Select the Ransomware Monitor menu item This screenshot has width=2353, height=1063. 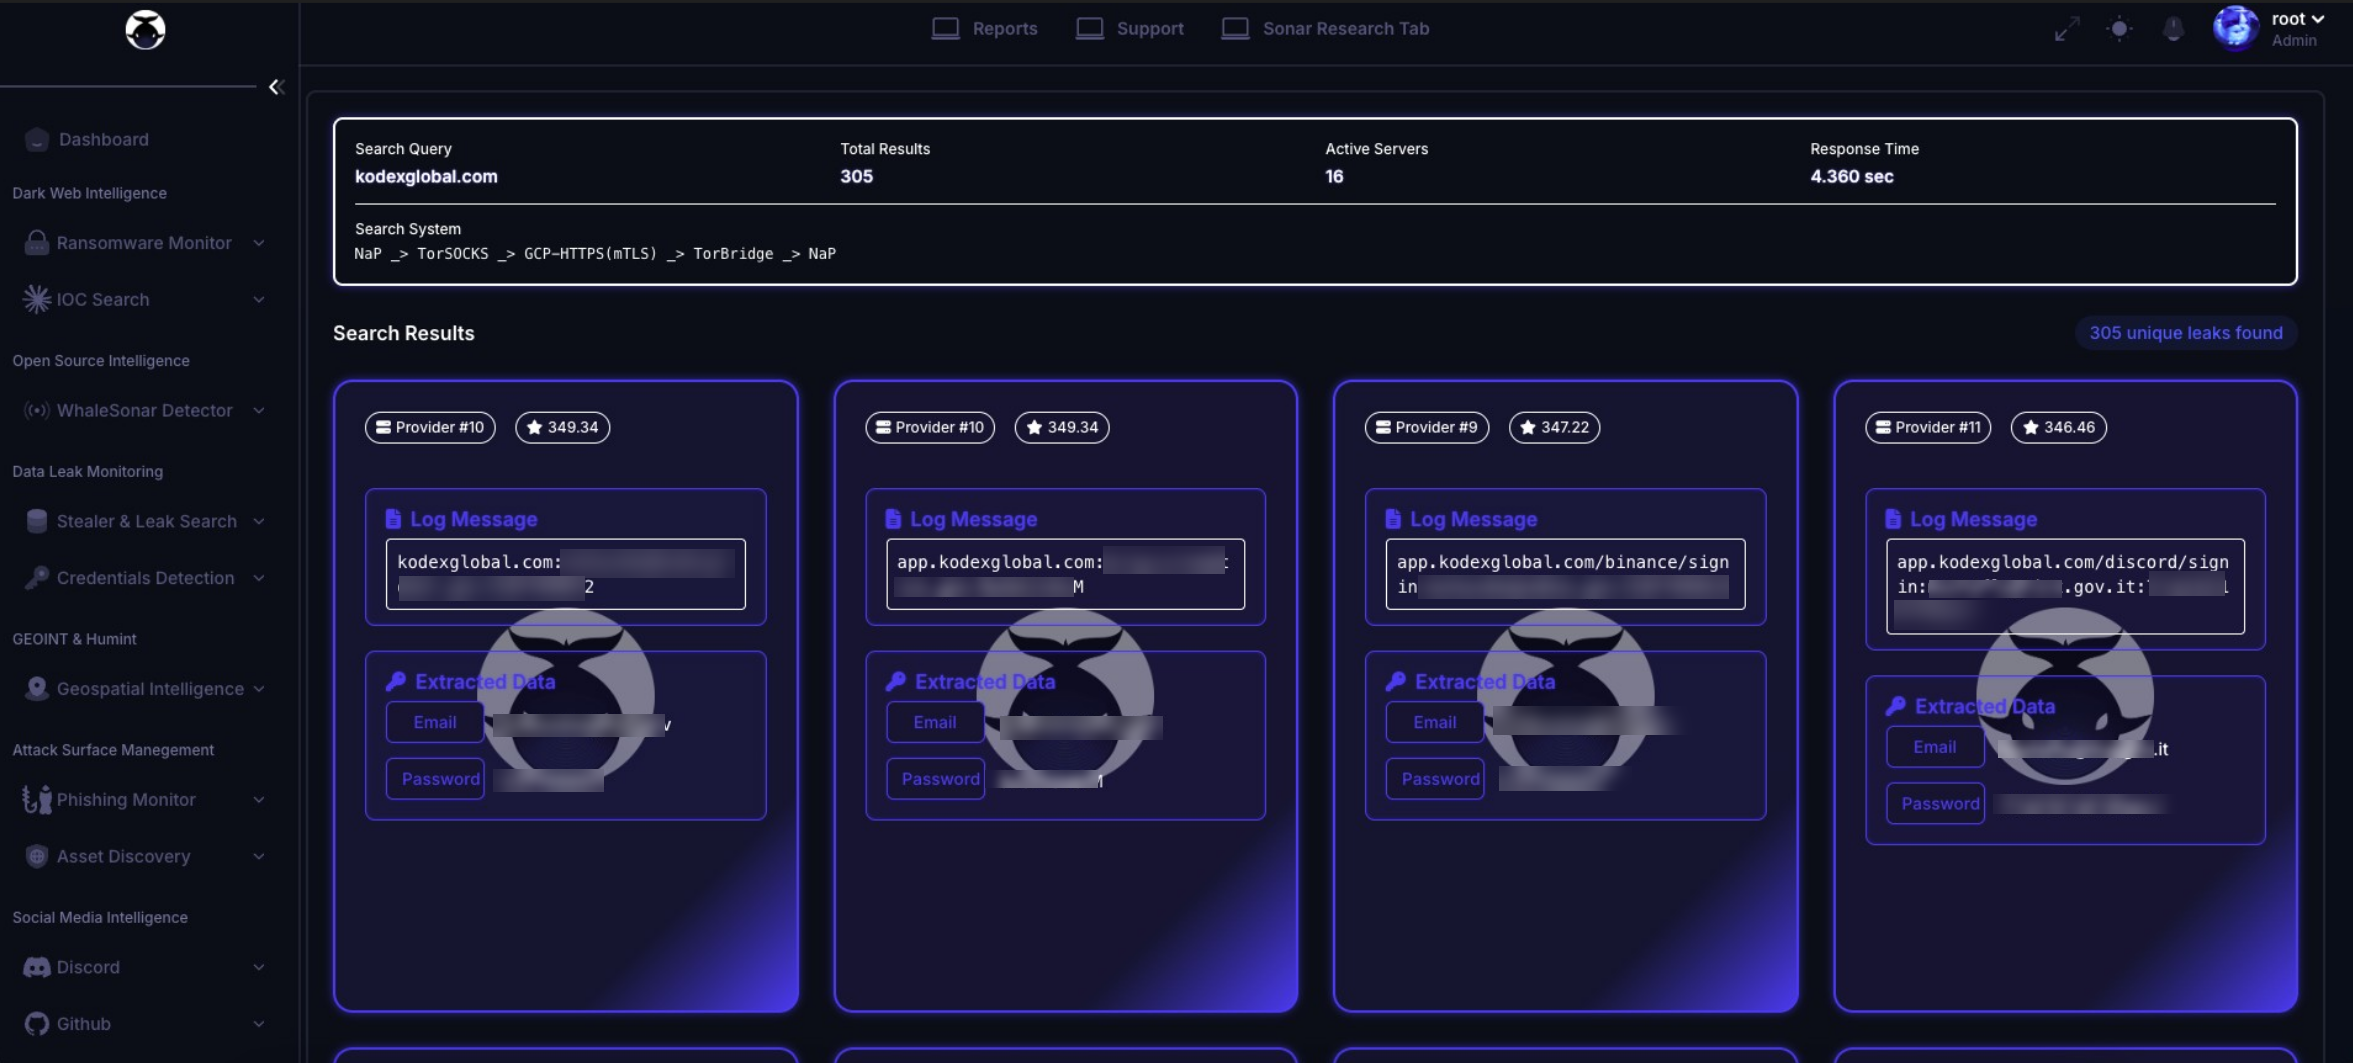[144, 243]
